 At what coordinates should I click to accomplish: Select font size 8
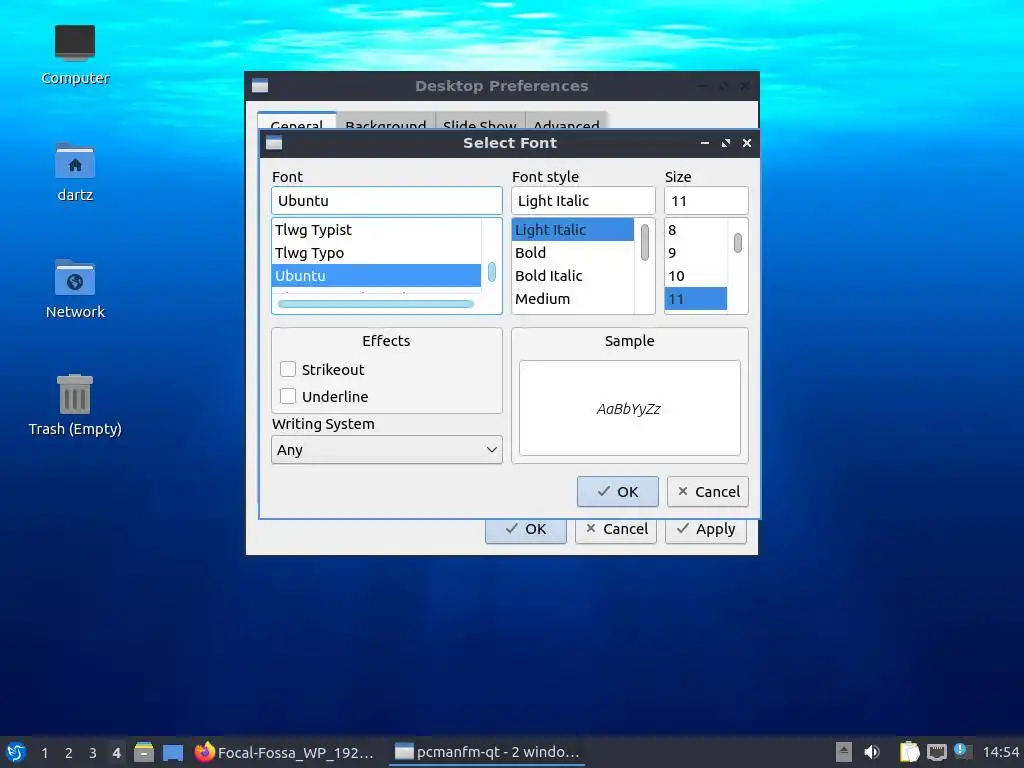pos(696,230)
